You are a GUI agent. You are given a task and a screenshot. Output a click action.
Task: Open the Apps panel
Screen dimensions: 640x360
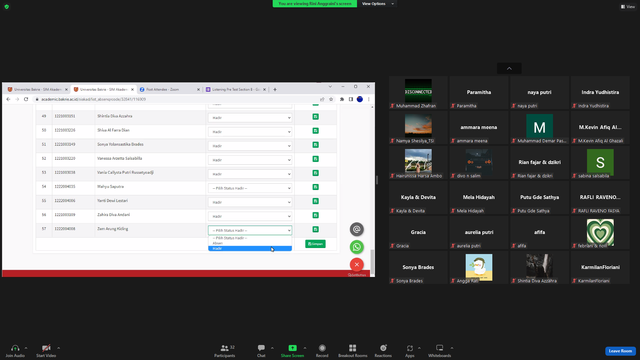tap(410, 350)
